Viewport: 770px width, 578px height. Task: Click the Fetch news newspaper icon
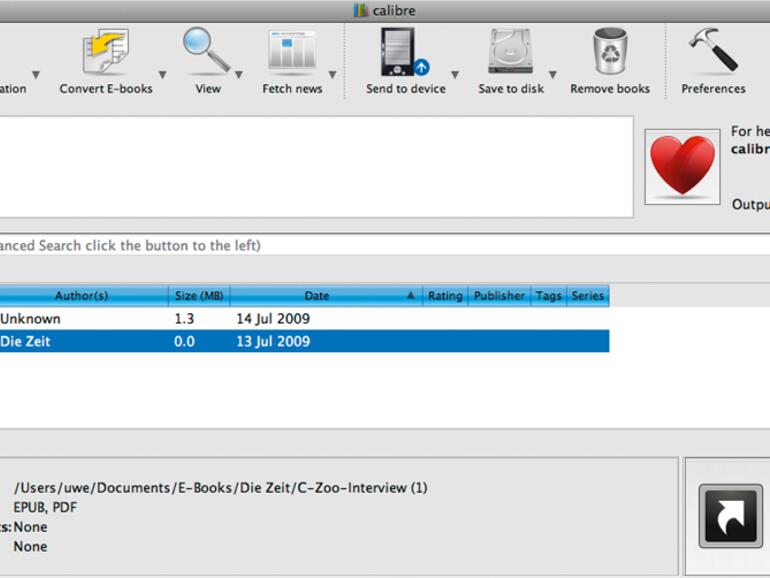292,51
